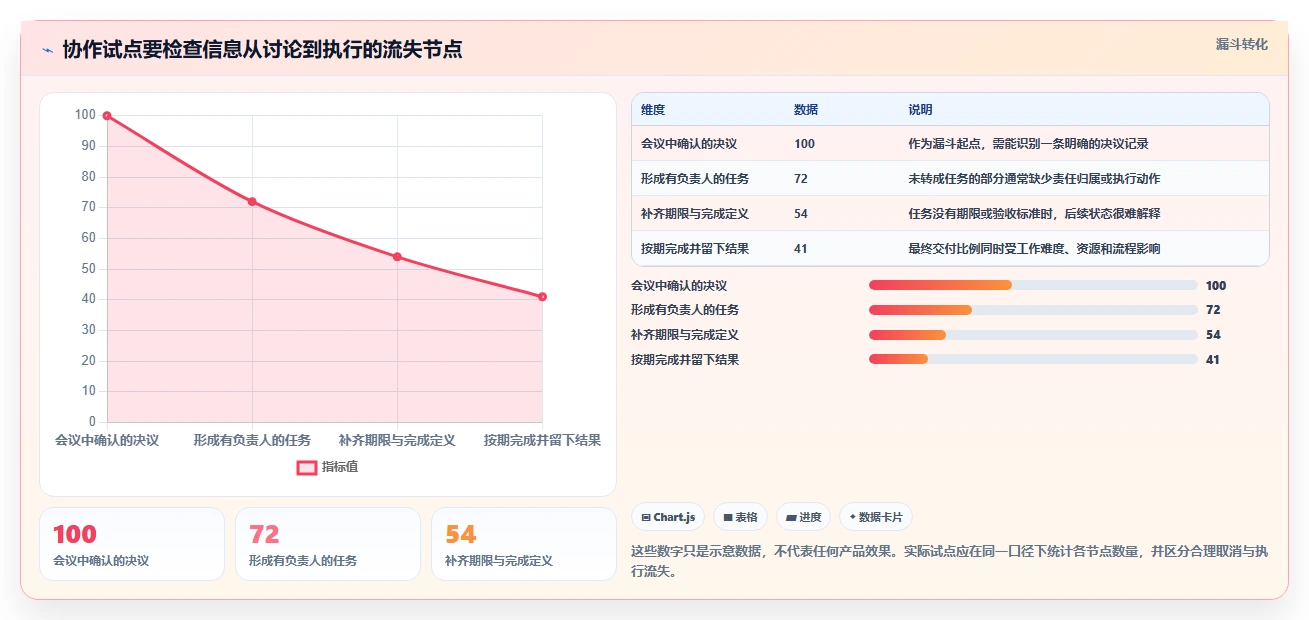Click table value 54 in 数据 column
This screenshot has height=620, width=1309.
[801, 214]
